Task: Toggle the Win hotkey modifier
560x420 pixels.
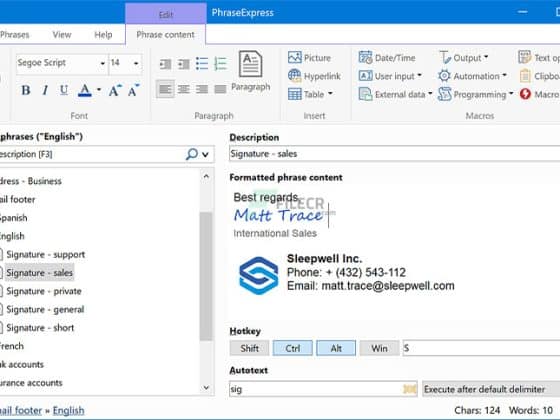Action: [x=379, y=348]
